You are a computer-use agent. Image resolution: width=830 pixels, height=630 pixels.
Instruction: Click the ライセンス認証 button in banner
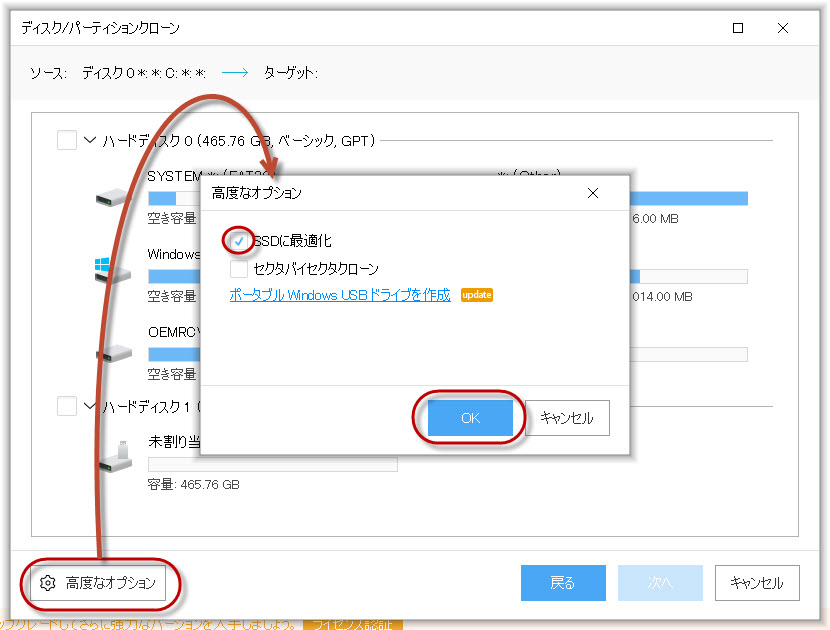pos(353,625)
